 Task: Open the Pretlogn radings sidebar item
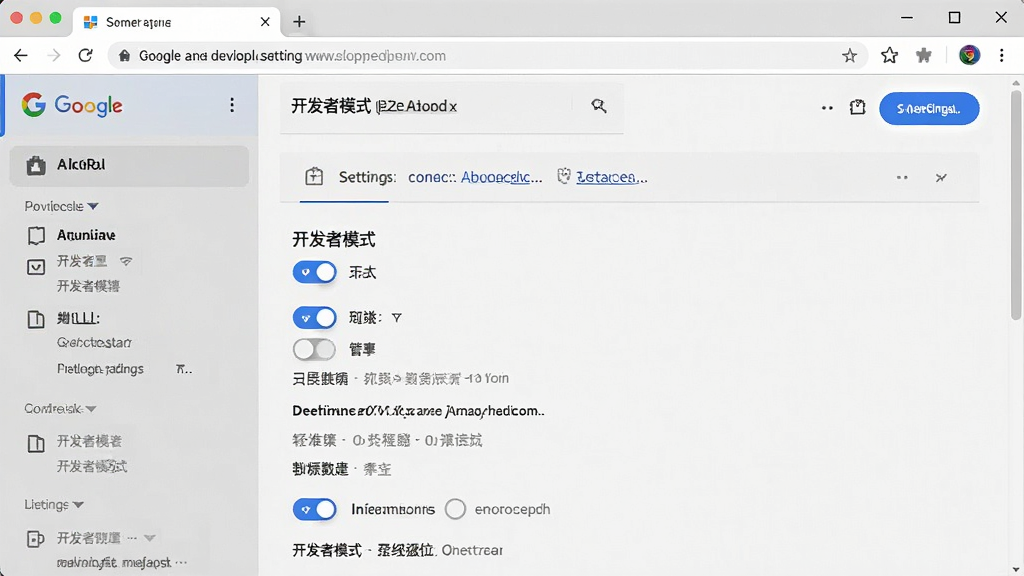[100, 369]
